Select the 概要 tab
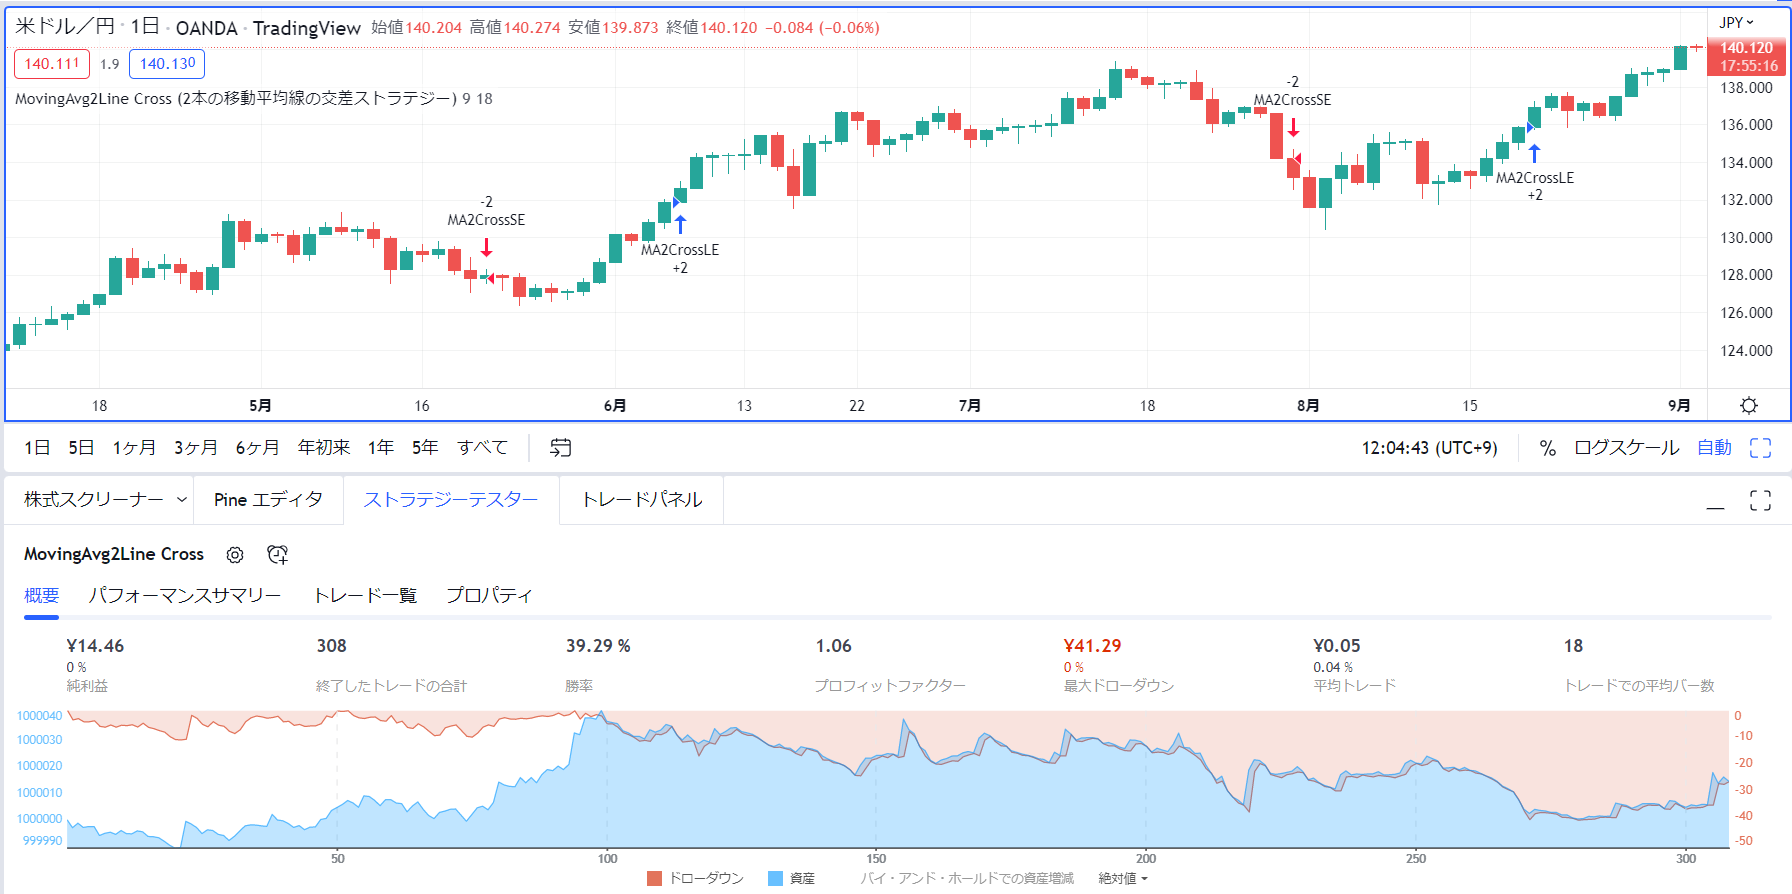This screenshot has width=1792, height=894. click(x=42, y=595)
